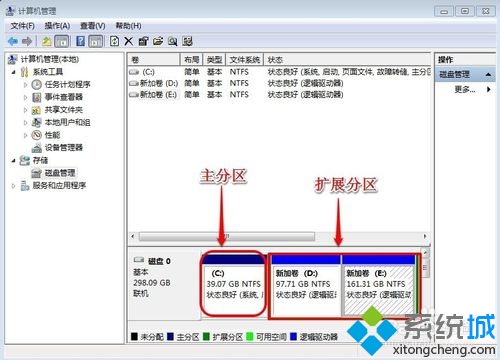Collapse the 存储 tree node
This screenshot has width=500, height=360.
click(x=13, y=161)
